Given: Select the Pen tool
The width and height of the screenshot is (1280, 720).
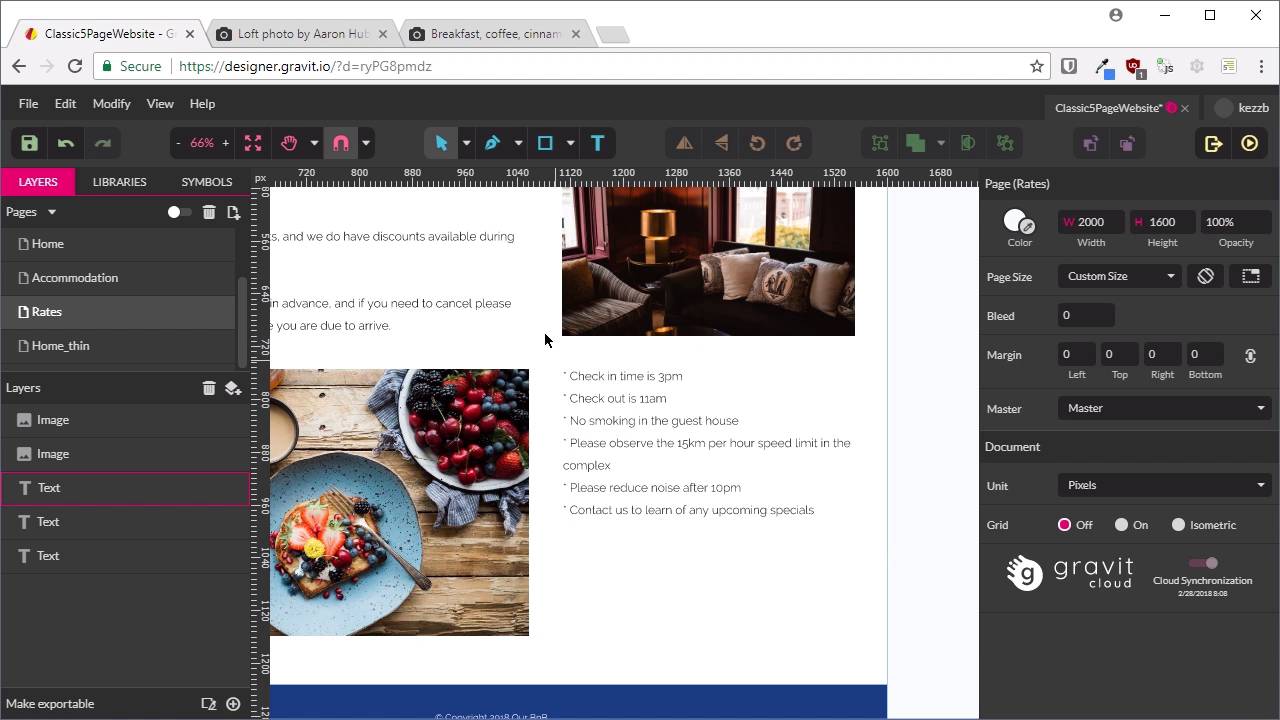Looking at the screenshot, I should (x=492, y=143).
